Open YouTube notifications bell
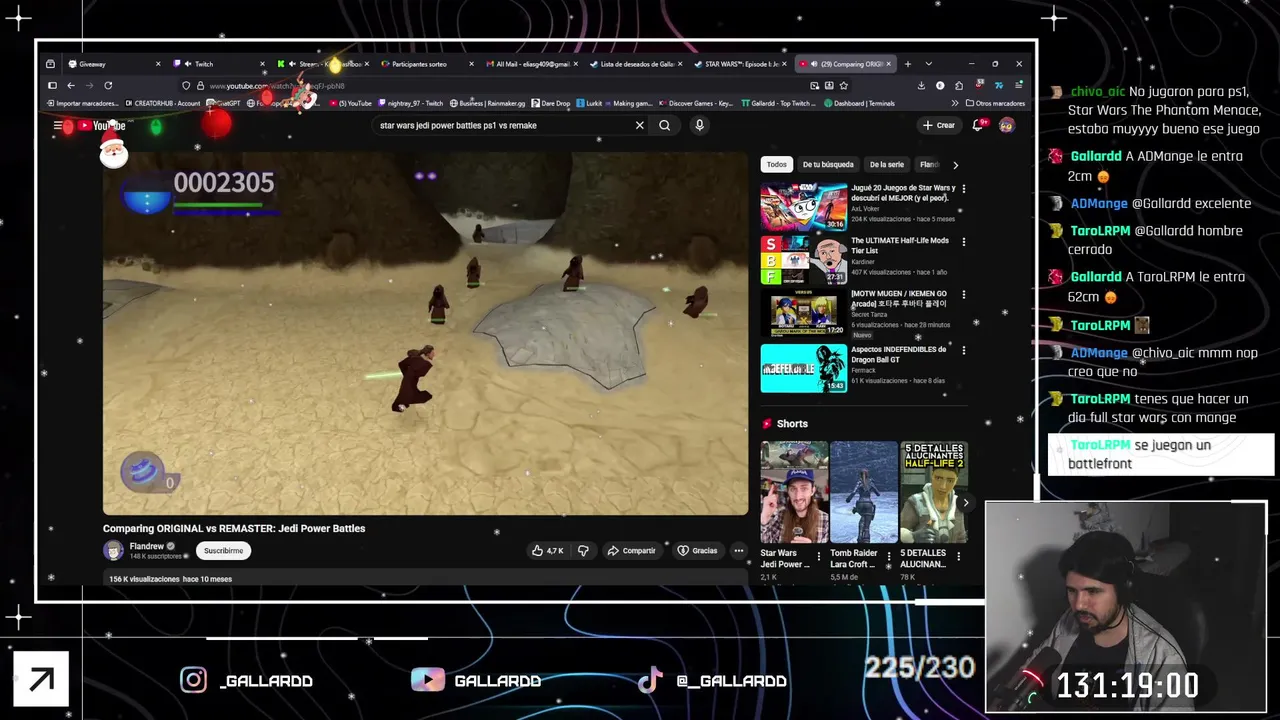Viewport: 1280px width, 720px height. [978, 125]
